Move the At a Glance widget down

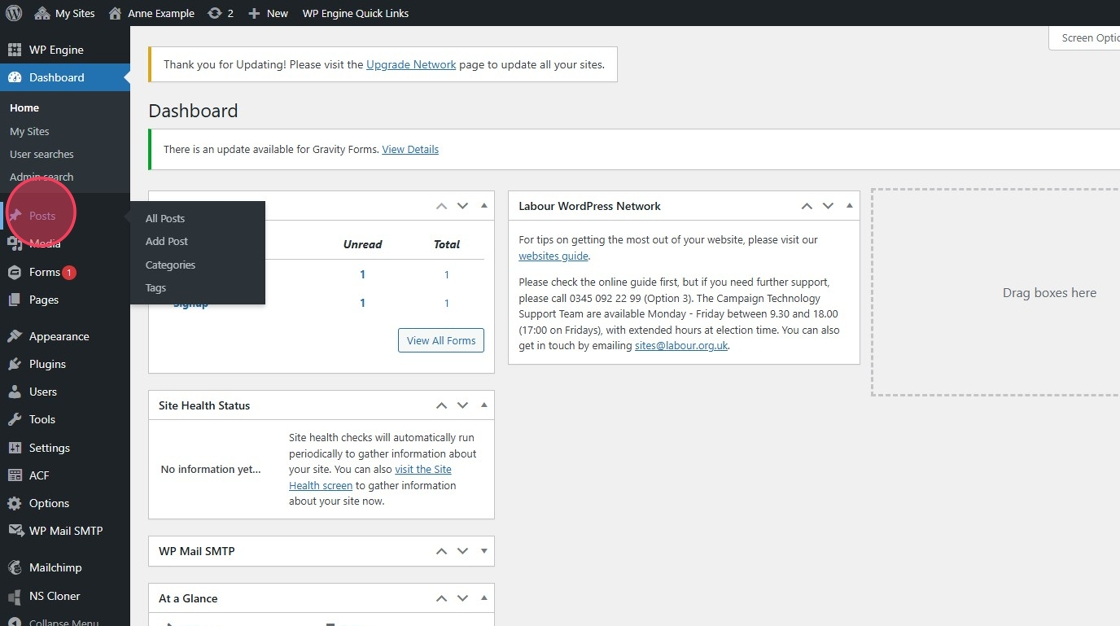coord(462,598)
